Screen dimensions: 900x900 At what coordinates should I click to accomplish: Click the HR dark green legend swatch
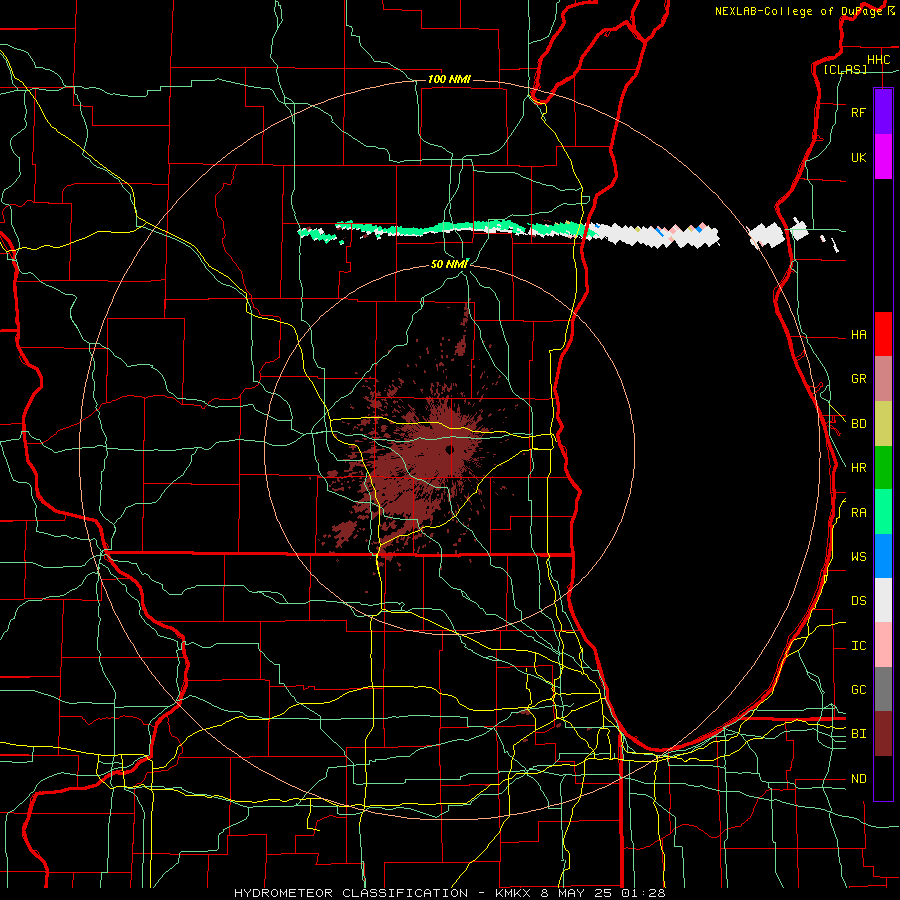click(x=883, y=468)
